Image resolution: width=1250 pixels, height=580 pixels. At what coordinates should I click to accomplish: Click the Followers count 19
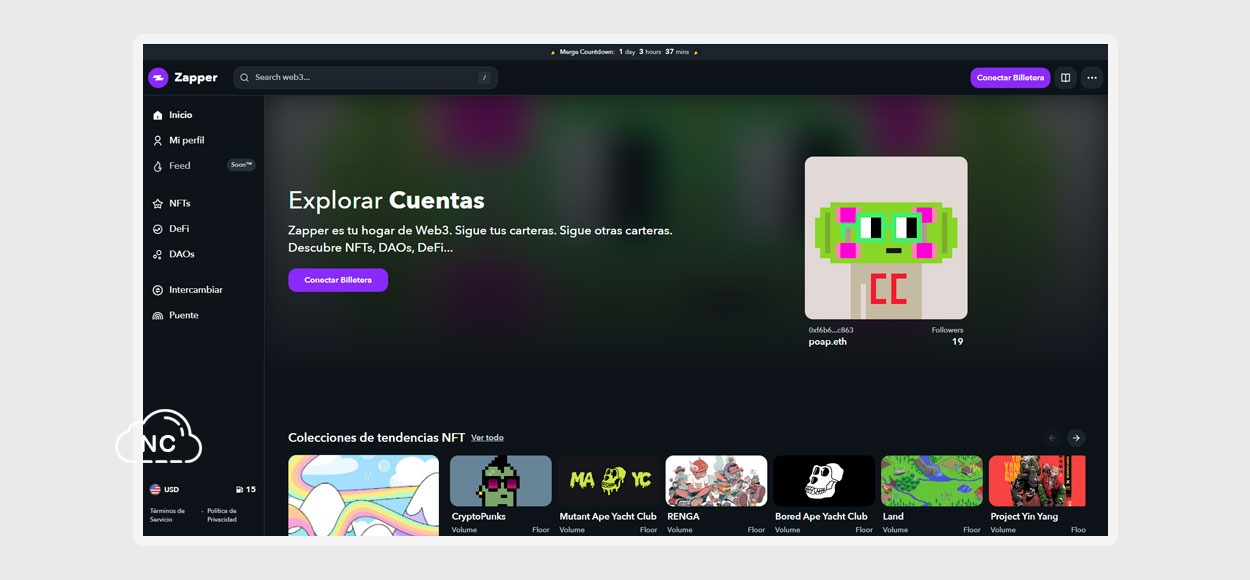pos(957,342)
